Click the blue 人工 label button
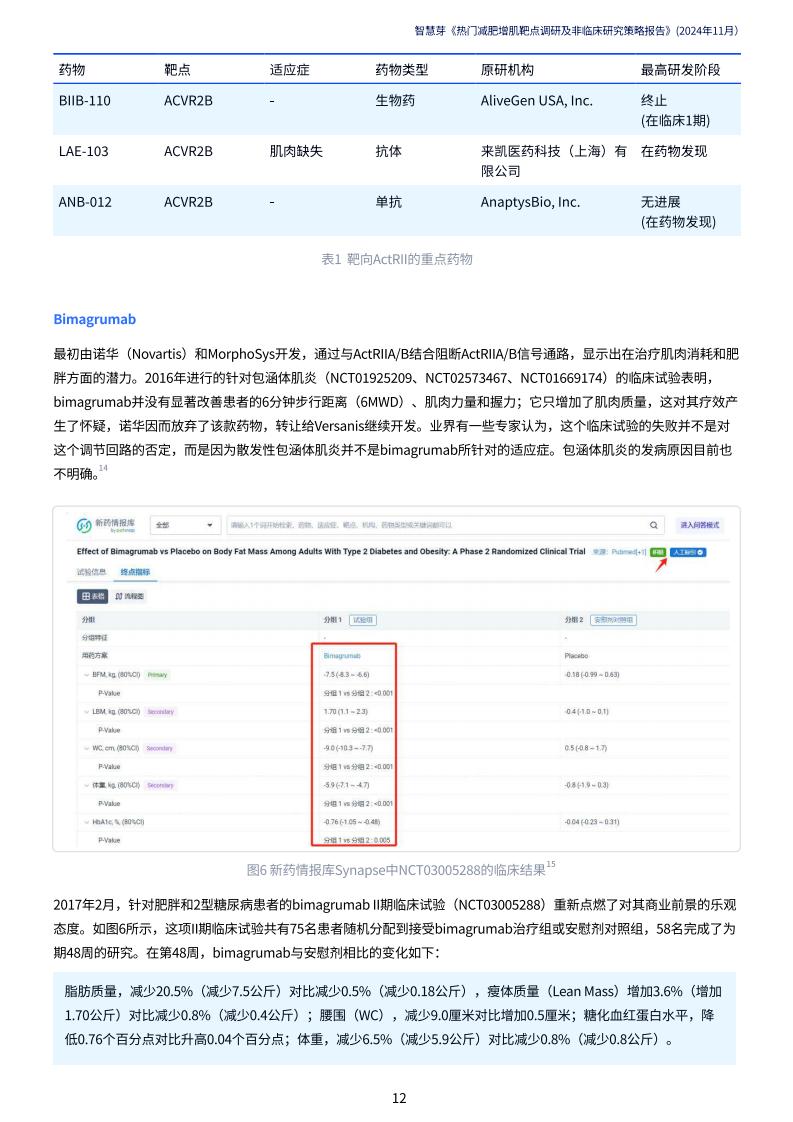793x1122 pixels. tap(688, 552)
